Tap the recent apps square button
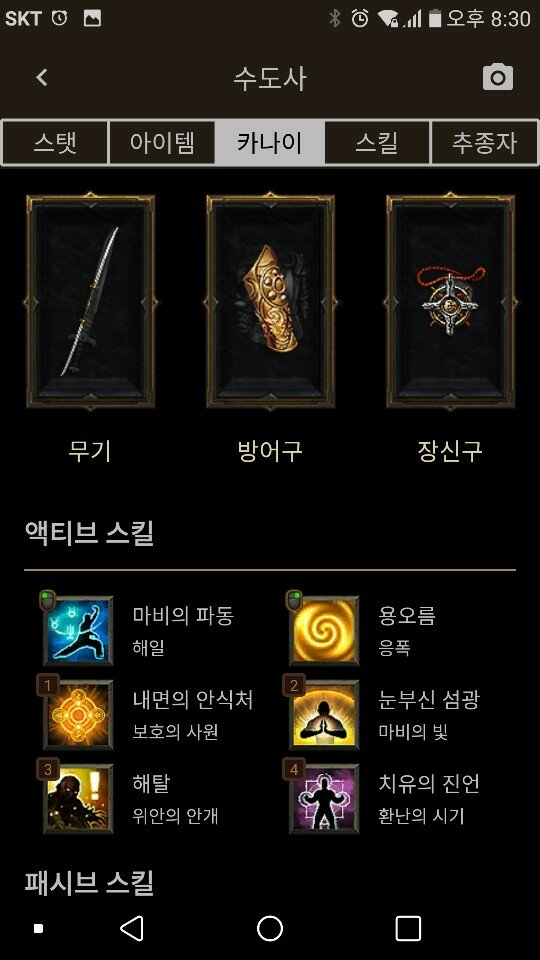 (408, 928)
